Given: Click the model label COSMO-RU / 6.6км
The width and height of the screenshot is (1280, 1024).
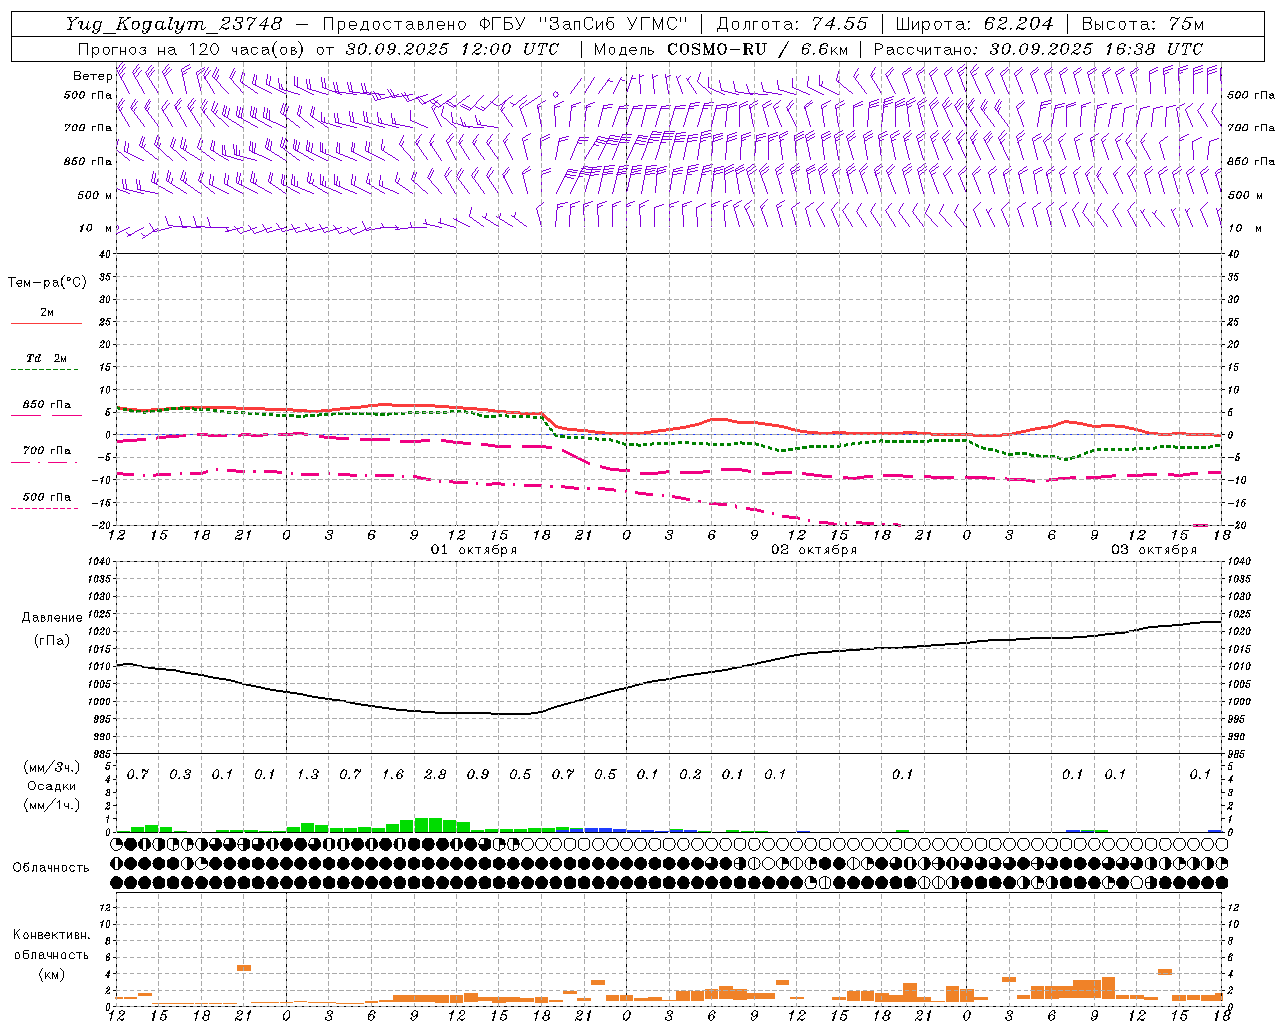Looking at the screenshot, I should coord(758,49).
